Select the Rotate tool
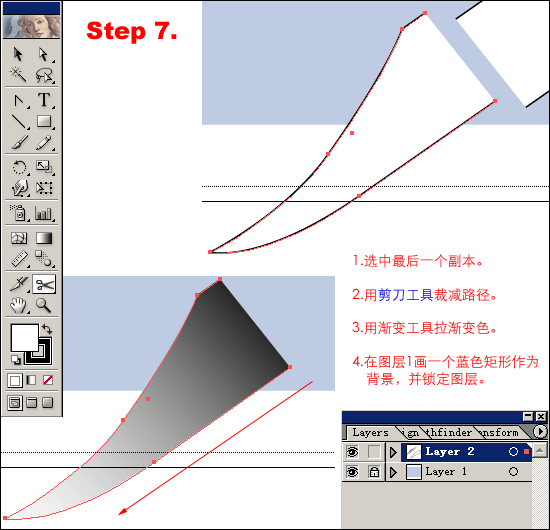The height and width of the screenshot is (530, 550). [x=19, y=167]
